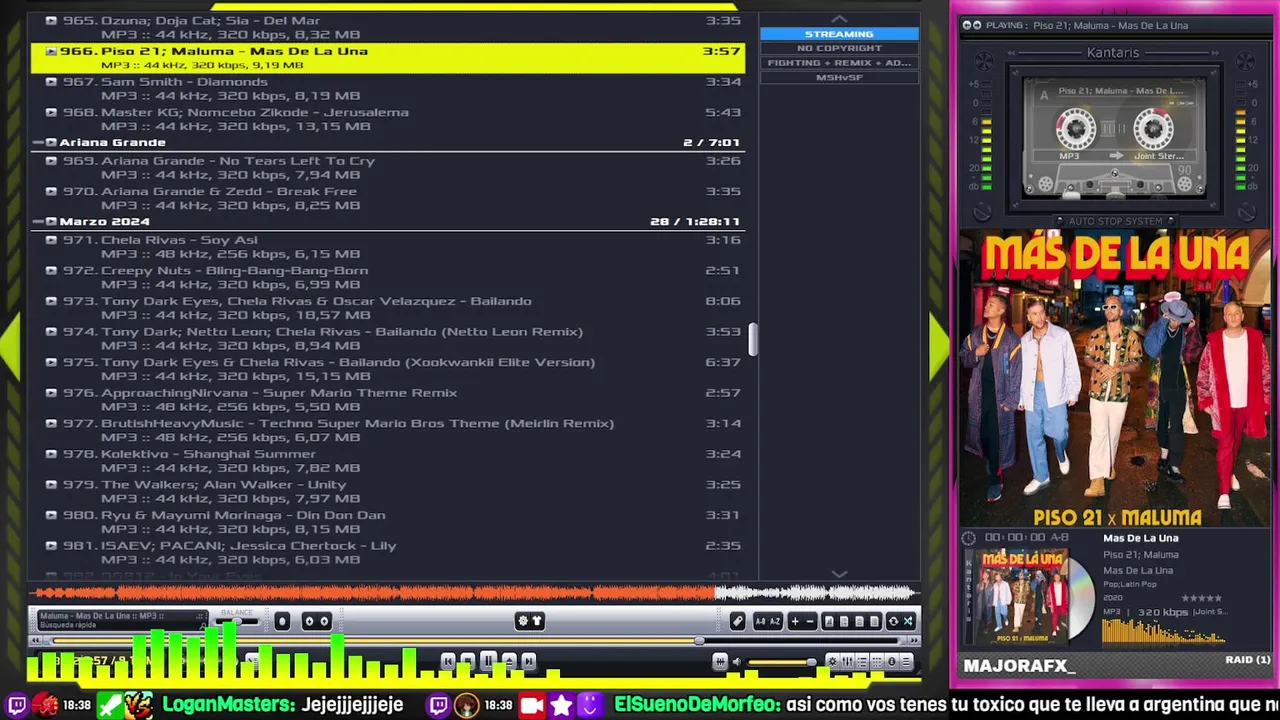Image resolution: width=1280 pixels, height=720 pixels.
Task: Toggle shuffle mode icon
Action: pos(908,621)
